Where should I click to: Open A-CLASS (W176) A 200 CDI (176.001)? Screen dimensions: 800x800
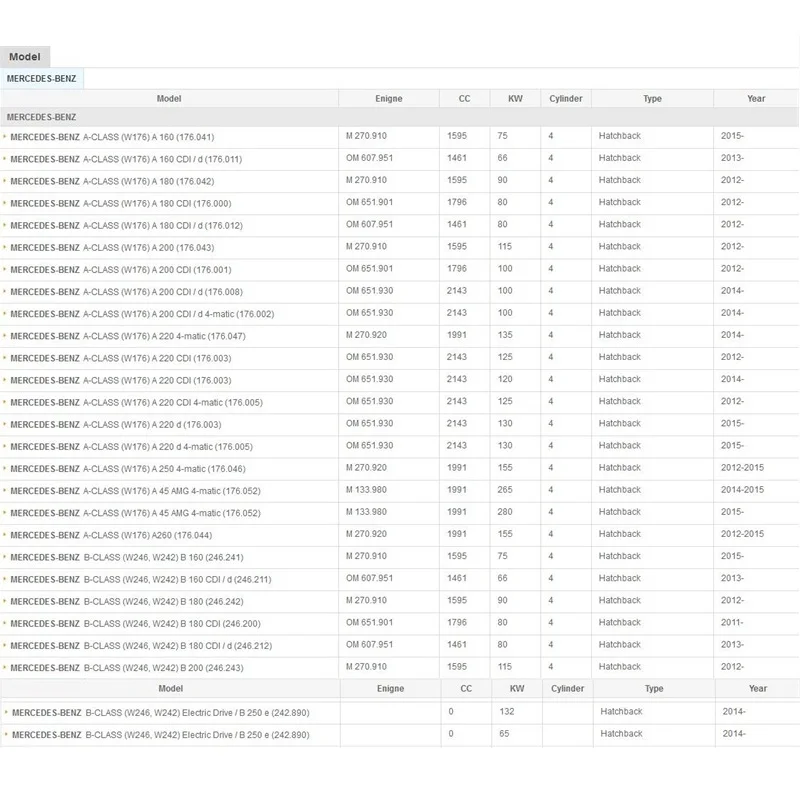coord(120,270)
